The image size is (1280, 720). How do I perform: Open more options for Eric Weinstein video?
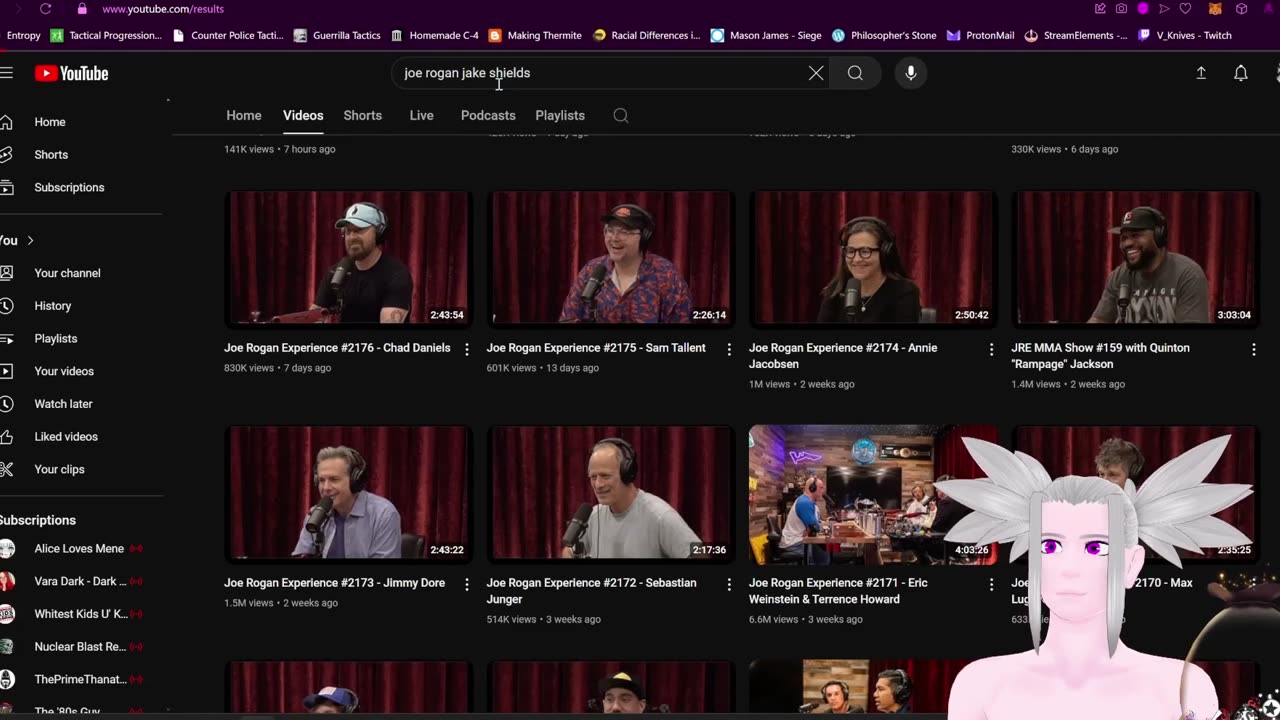991,584
